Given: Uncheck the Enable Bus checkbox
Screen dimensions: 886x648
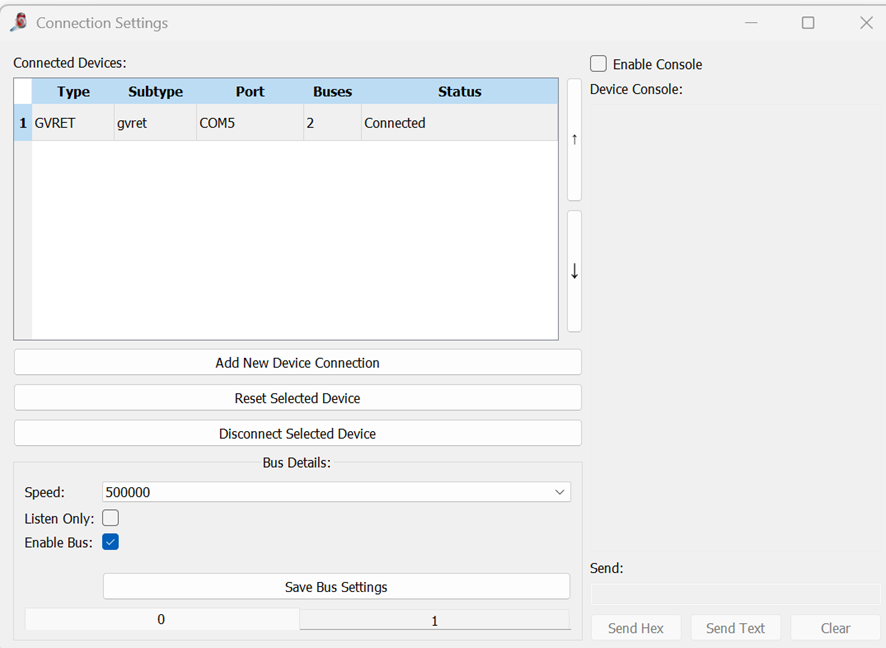Looking at the screenshot, I should [x=111, y=542].
